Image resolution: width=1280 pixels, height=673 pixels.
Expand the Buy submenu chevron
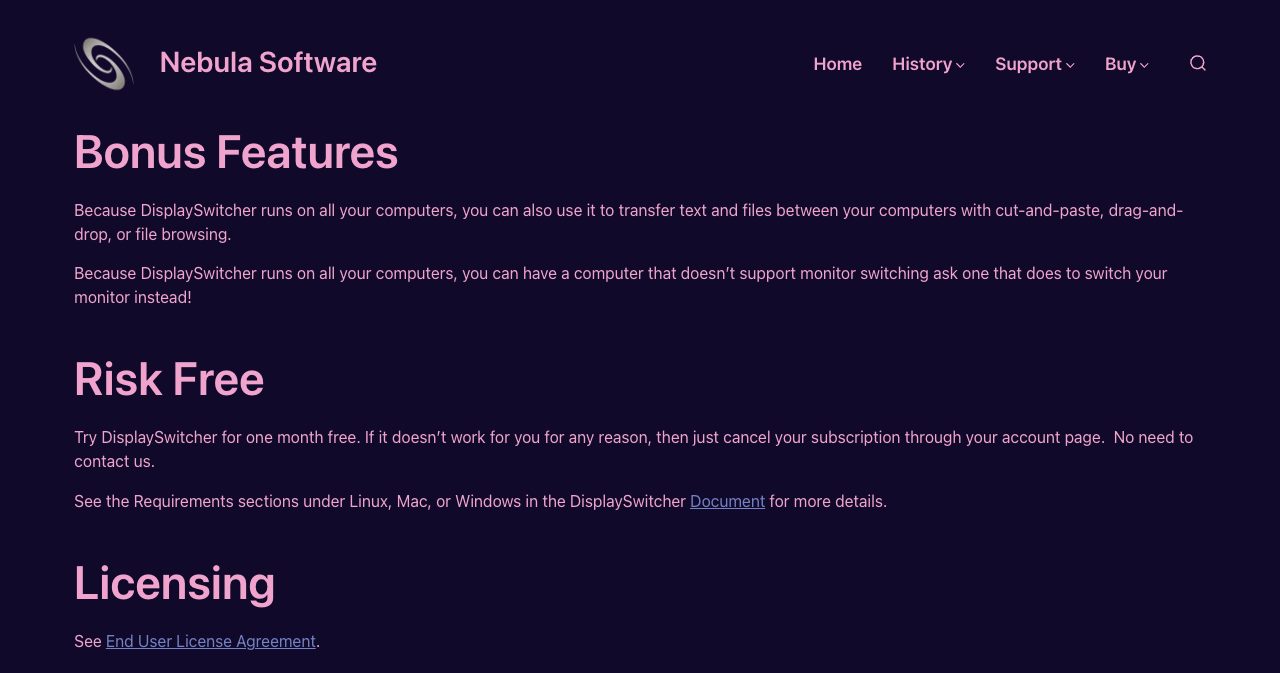(1144, 65)
